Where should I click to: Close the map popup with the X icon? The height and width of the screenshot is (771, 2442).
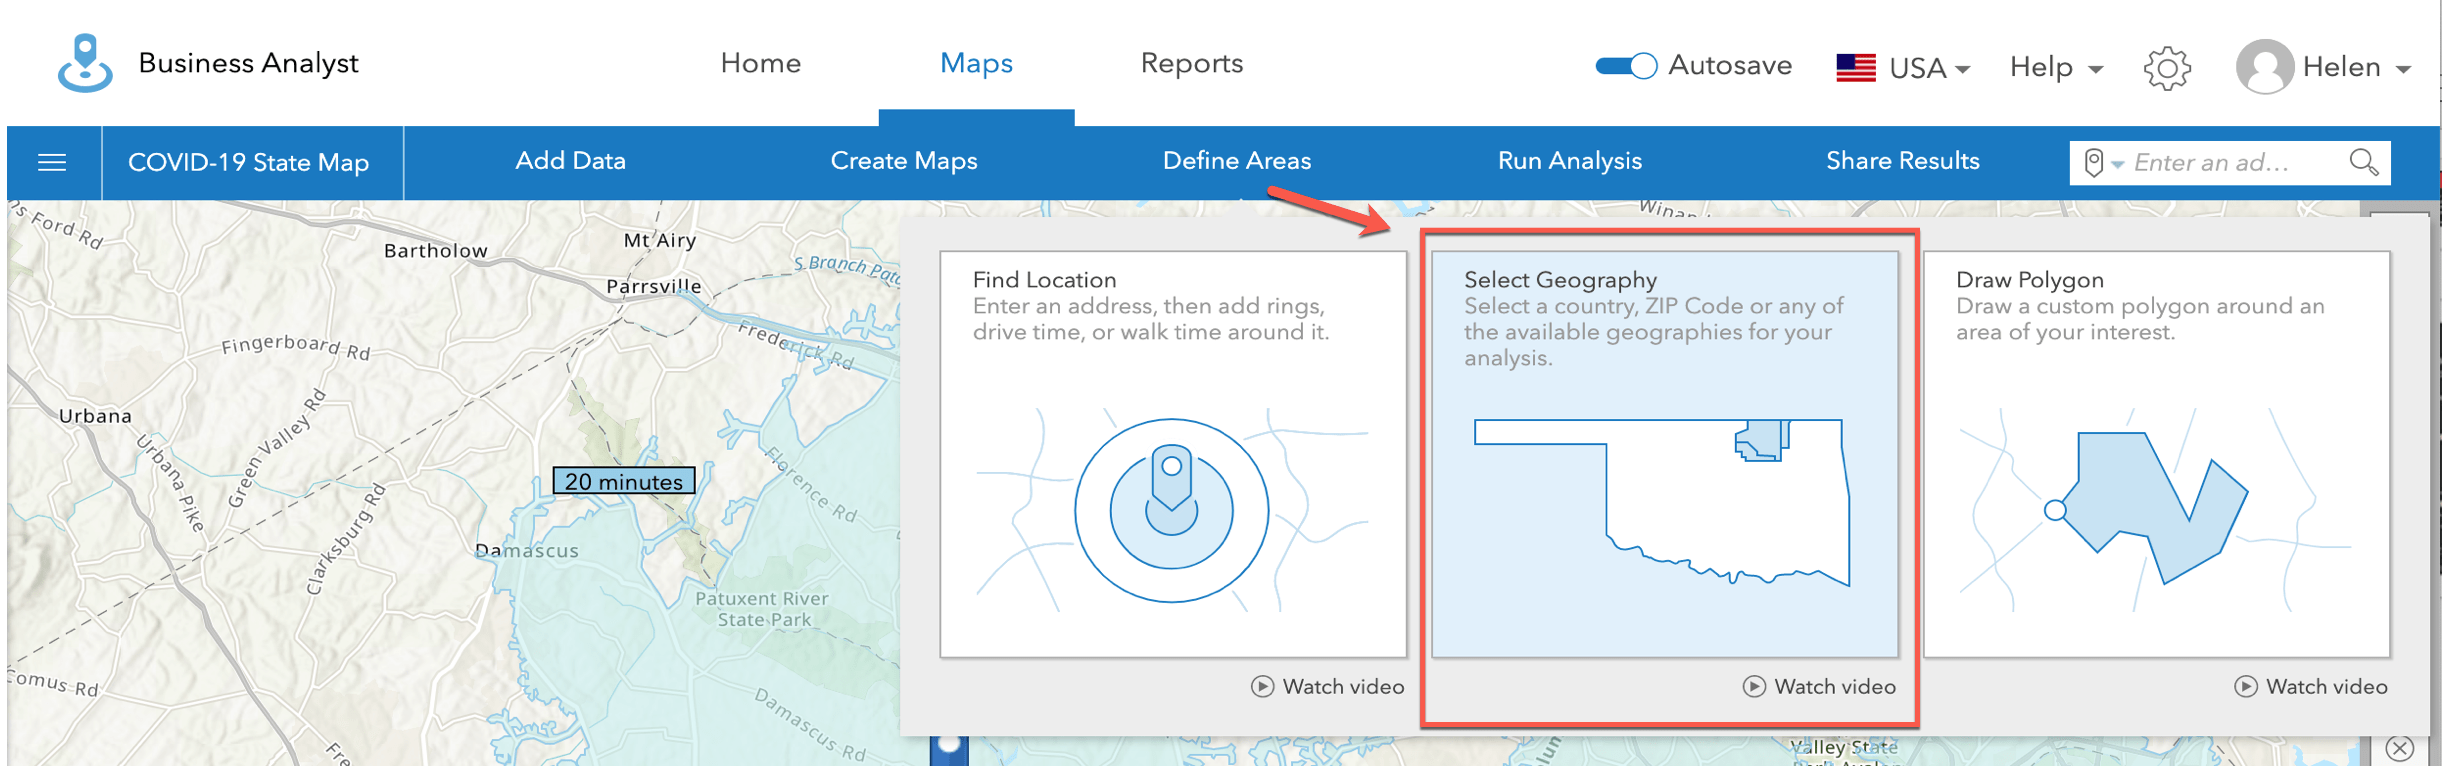pos(2400,748)
